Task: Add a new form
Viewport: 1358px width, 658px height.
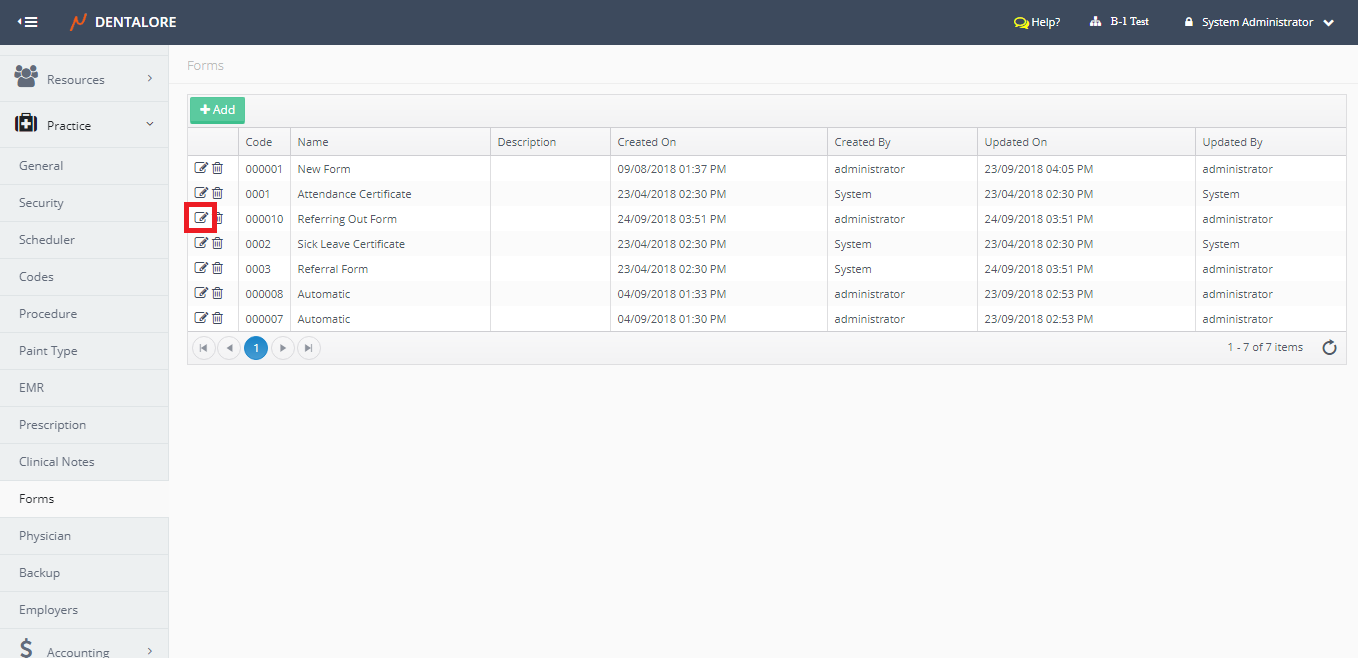Action: [217, 110]
